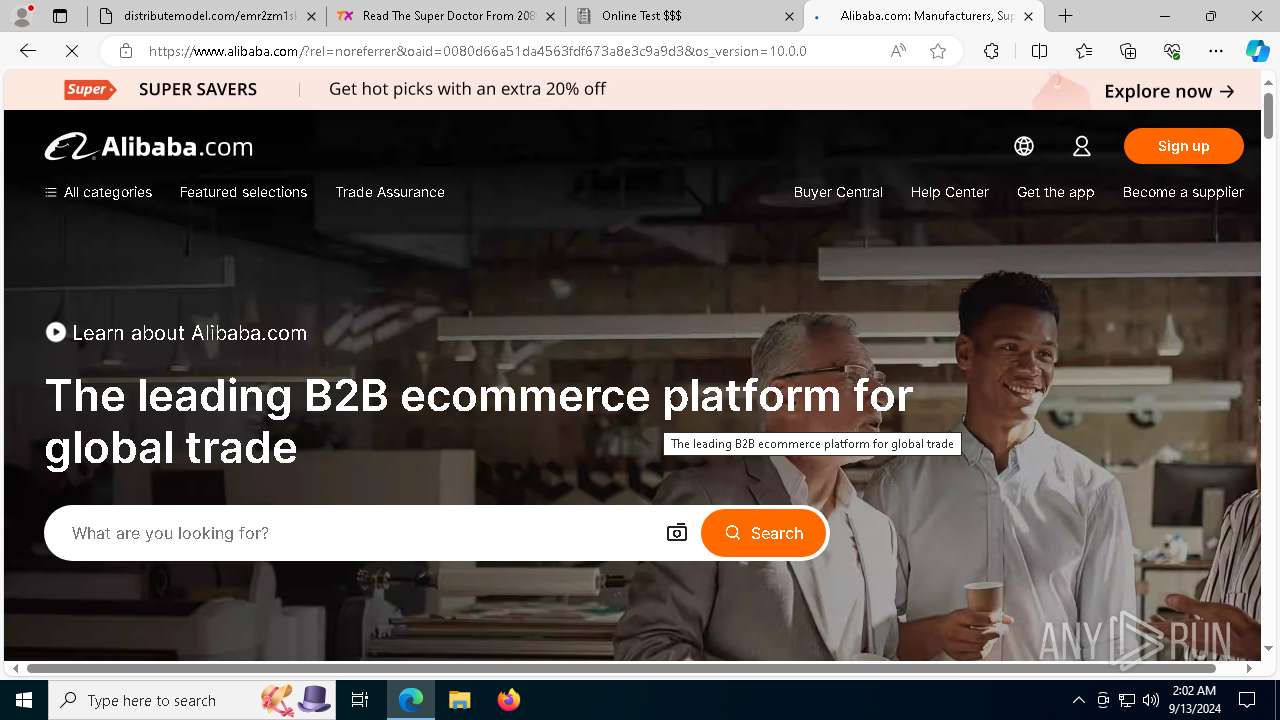Close the Read The Super Doctor tab
Screen dimensions: 1280x720
550,16
